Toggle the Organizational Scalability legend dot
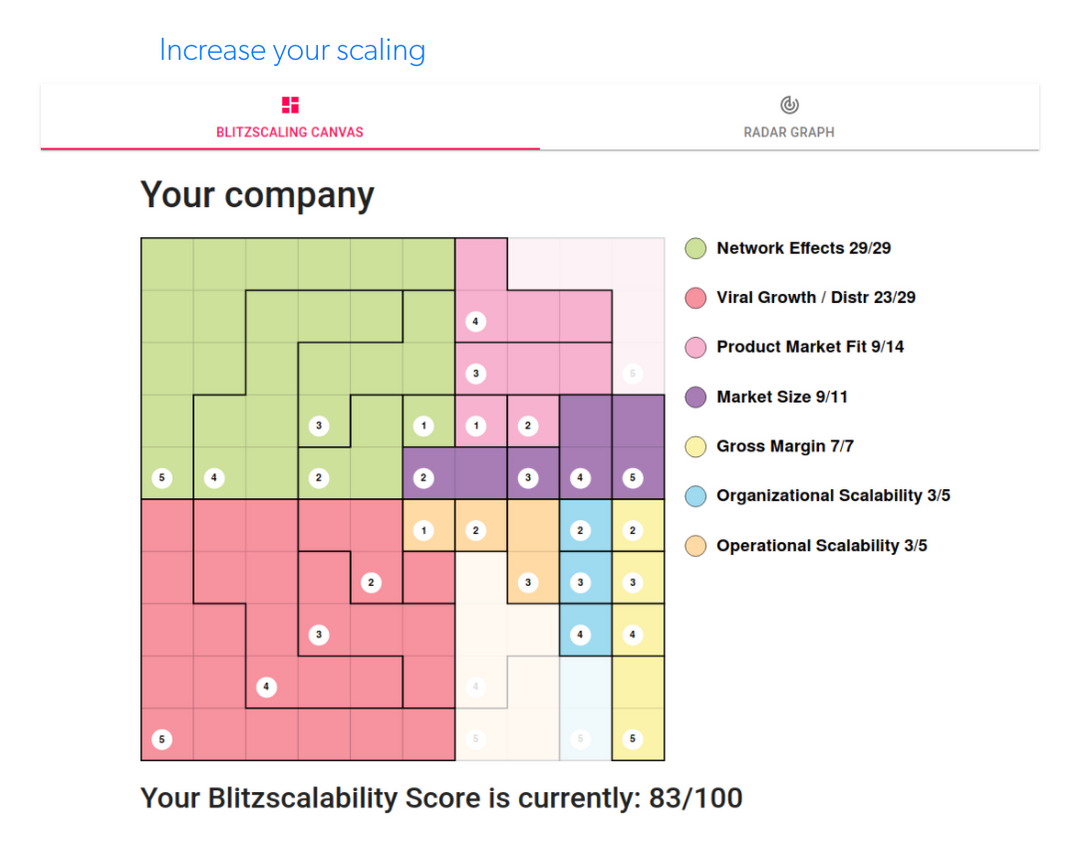The width and height of the screenshot is (1080, 853). tap(695, 496)
